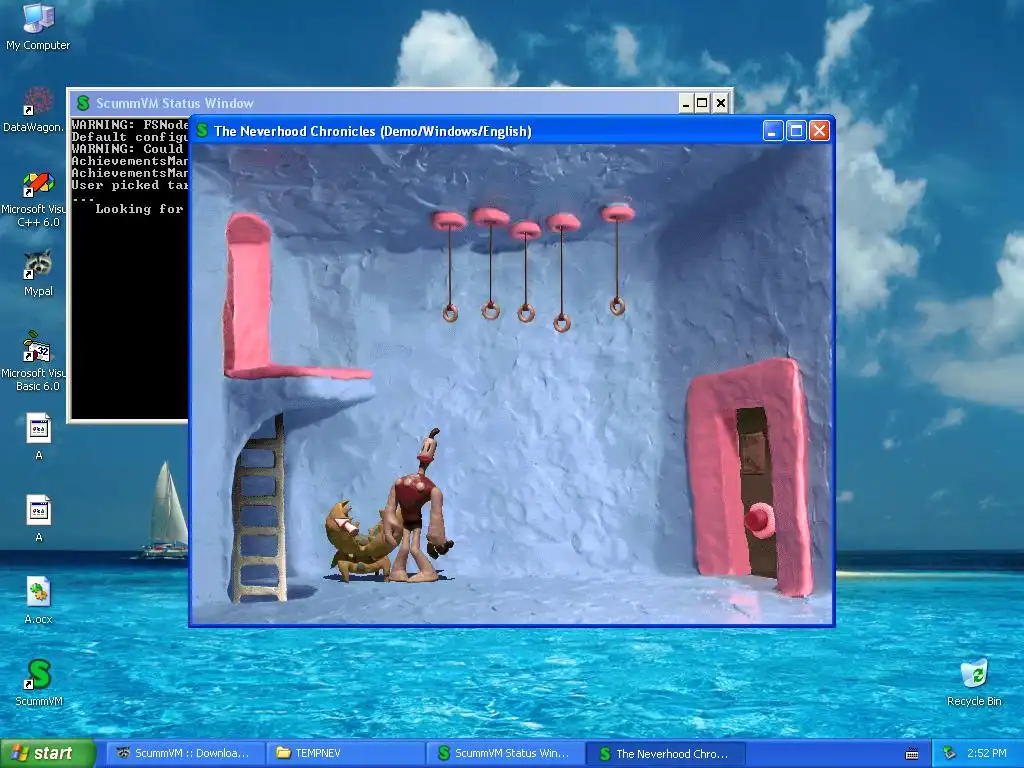The image size is (1024, 768).
Task: Click the spiky crab creature behind Klaymen
Action: pyautogui.click(x=358, y=541)
